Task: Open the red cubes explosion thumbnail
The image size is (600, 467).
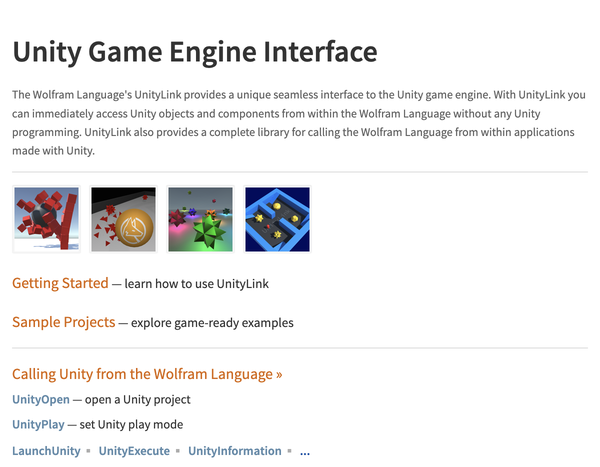Action: pyautogui.click(x=46, y=219)
